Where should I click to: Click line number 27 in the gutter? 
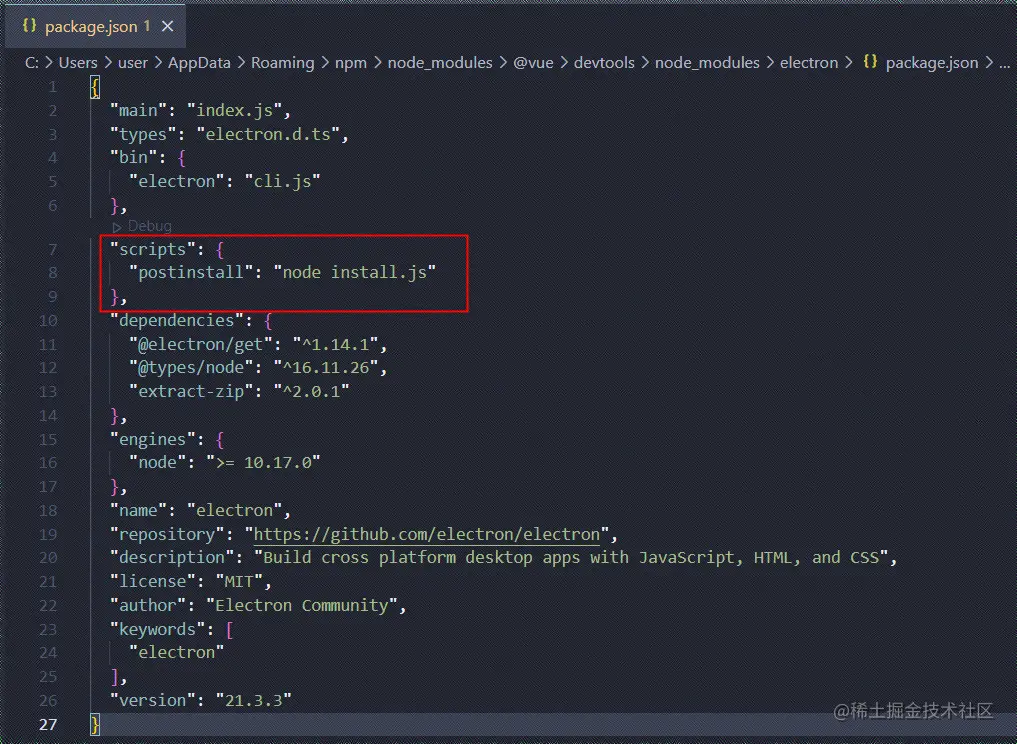point(48,724)
